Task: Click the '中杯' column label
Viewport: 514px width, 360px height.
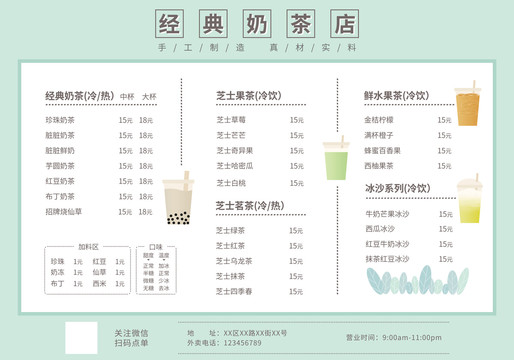Action: click(x=127, y=97)
